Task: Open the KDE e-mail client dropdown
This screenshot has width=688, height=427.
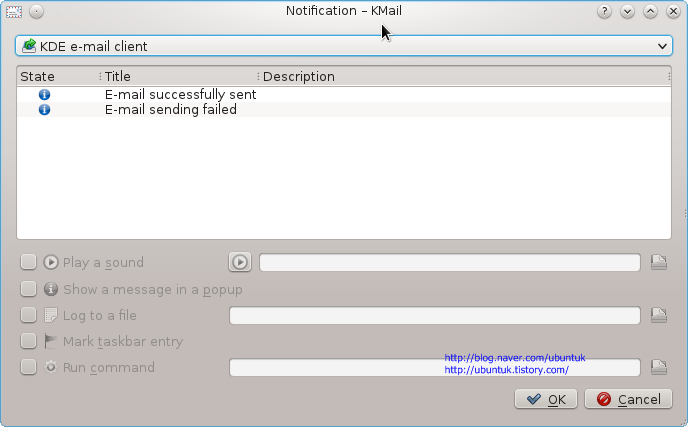Action: (344, 46)
